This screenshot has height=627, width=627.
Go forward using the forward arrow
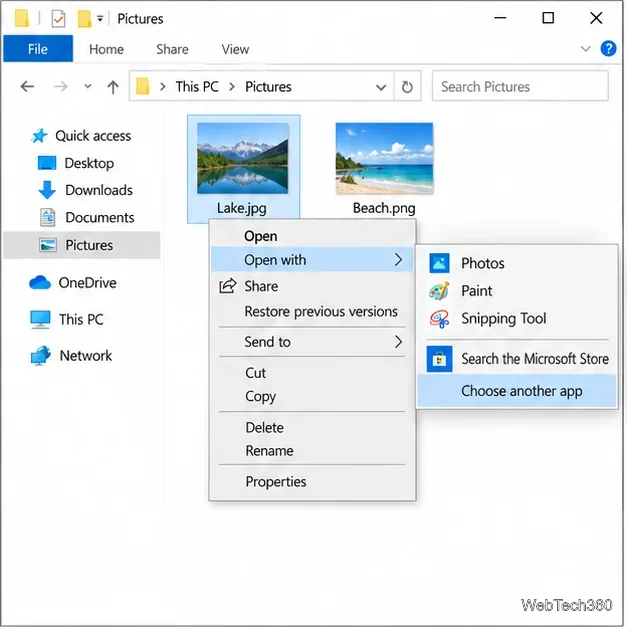click(61, 86)
